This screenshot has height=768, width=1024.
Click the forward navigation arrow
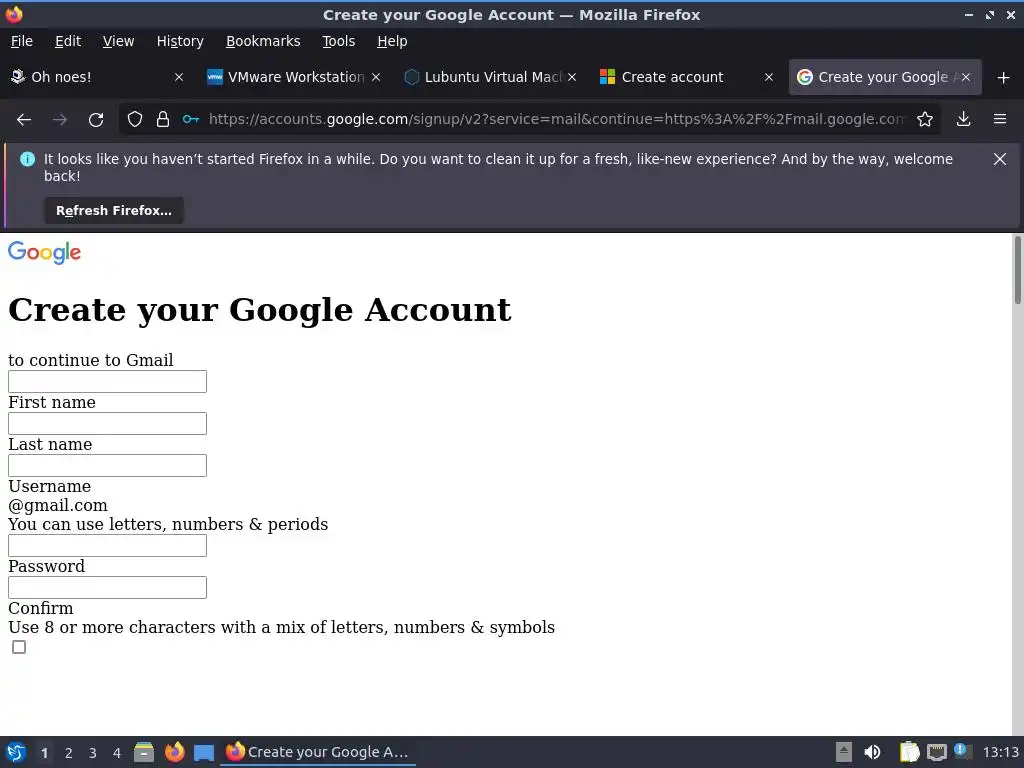click(60, 120)
